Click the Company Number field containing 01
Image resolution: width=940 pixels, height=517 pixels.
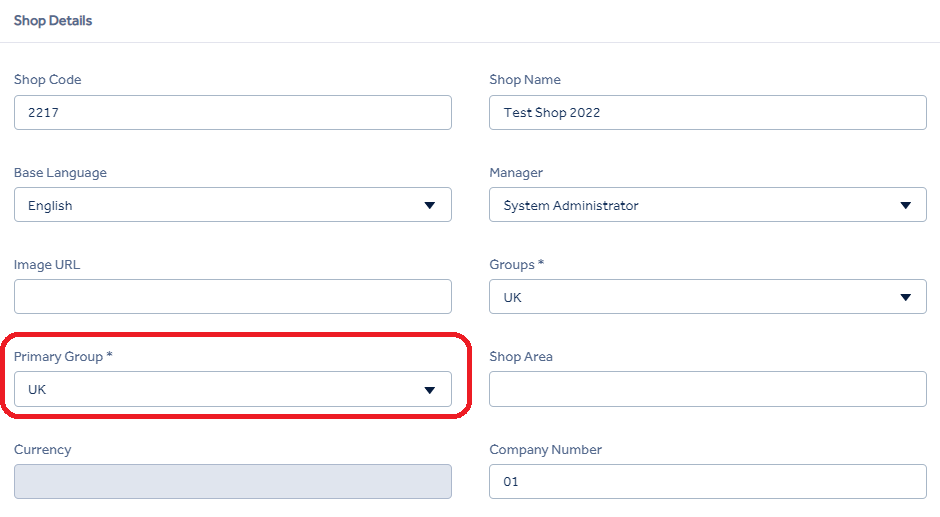[x=708, y=482]
